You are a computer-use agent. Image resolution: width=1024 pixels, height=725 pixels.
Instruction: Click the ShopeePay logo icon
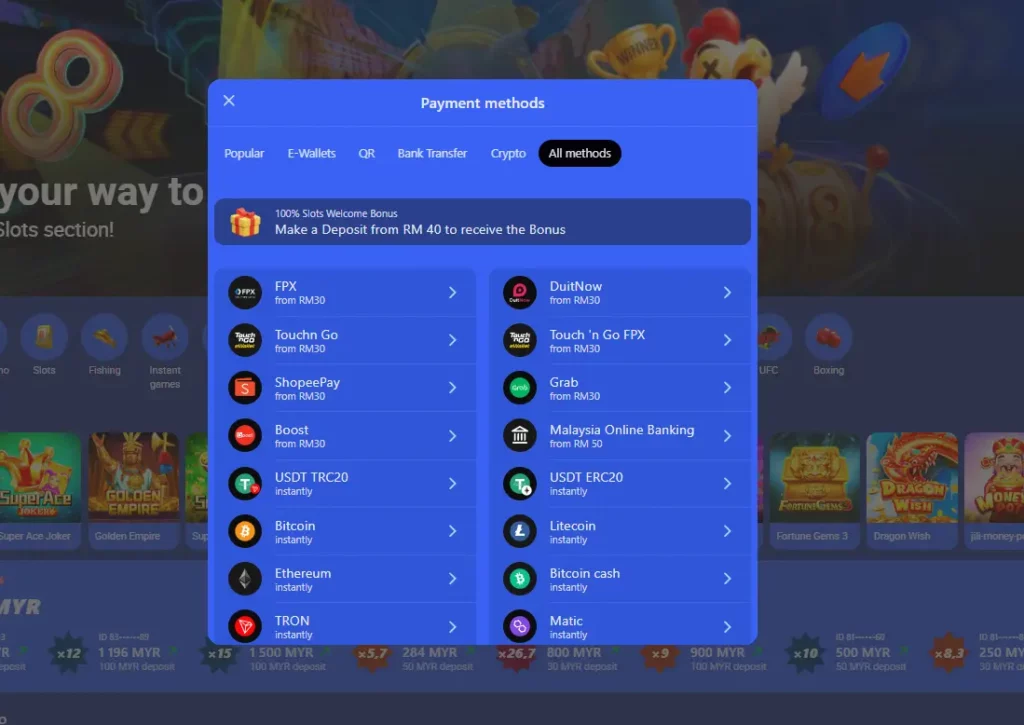click(x=245, y=388)
